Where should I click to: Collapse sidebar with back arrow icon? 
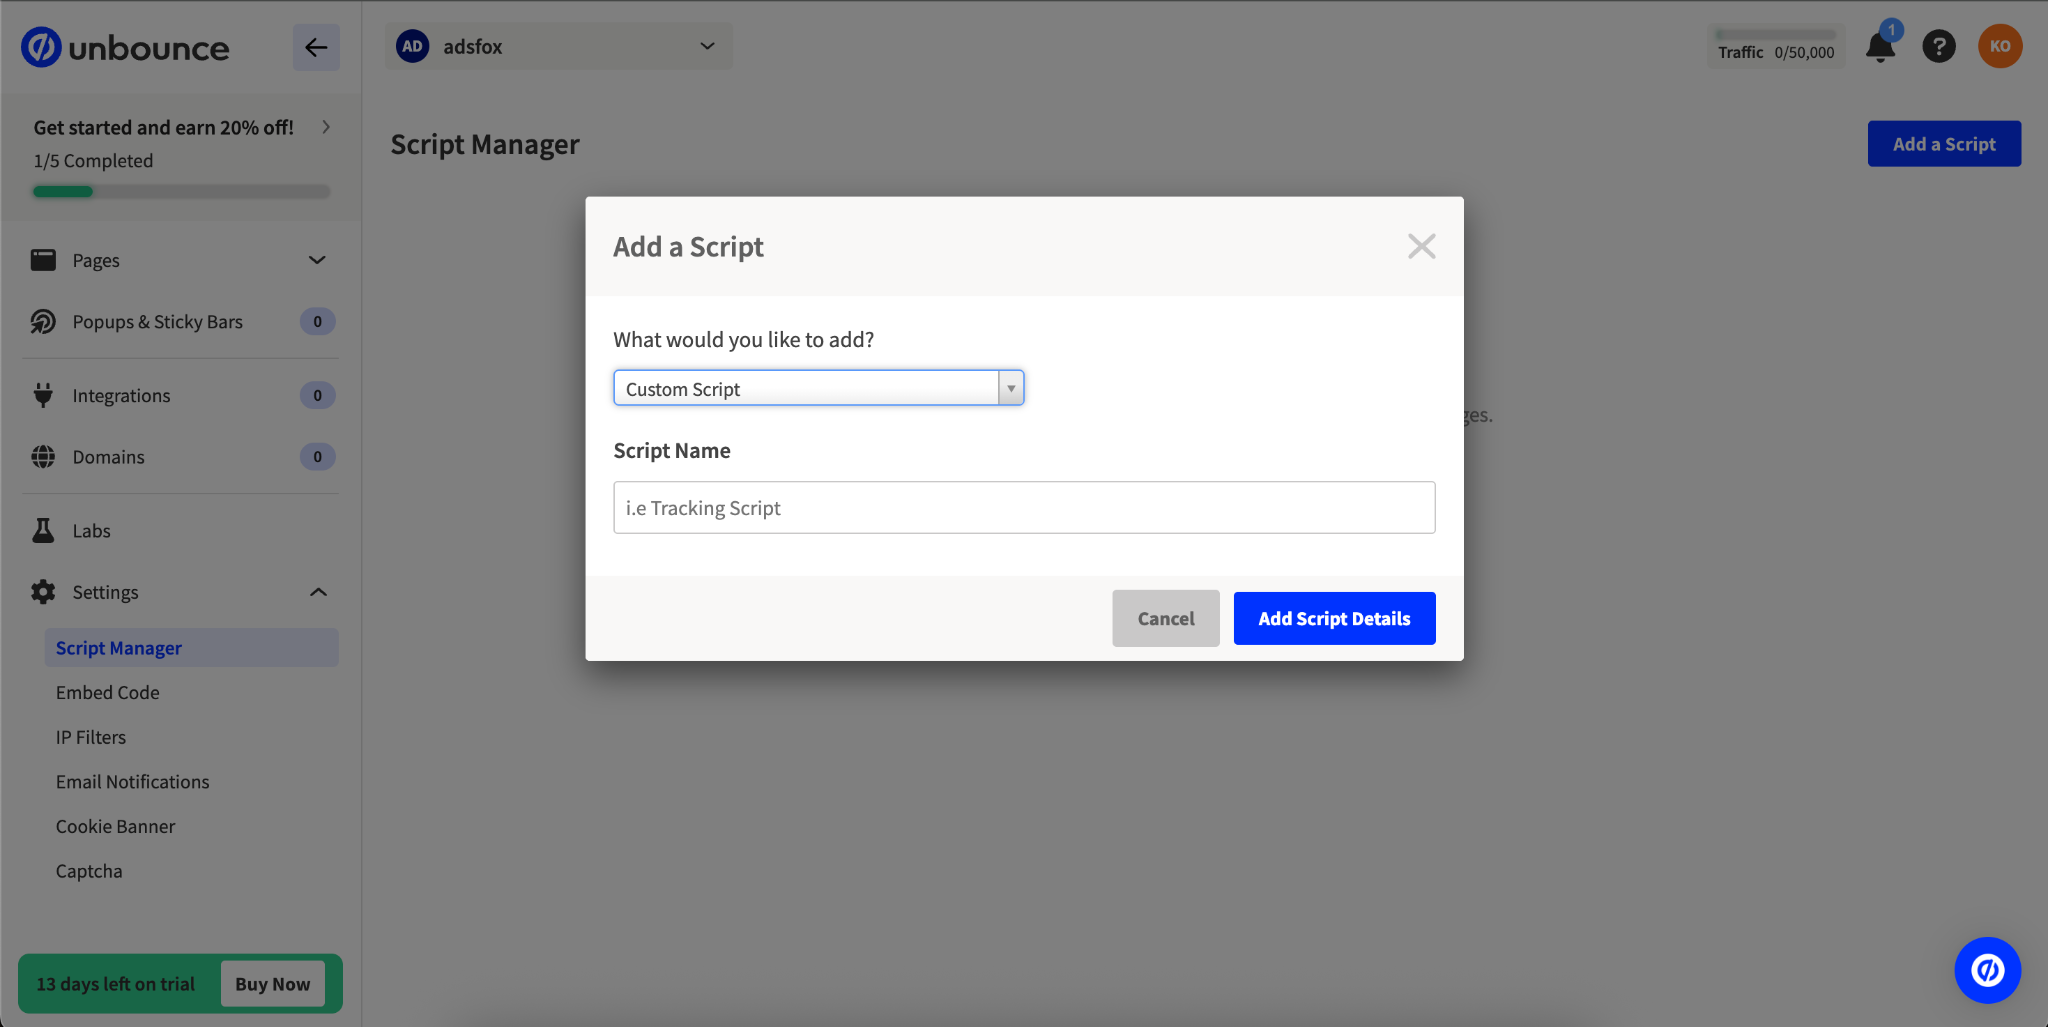(316, 47)
